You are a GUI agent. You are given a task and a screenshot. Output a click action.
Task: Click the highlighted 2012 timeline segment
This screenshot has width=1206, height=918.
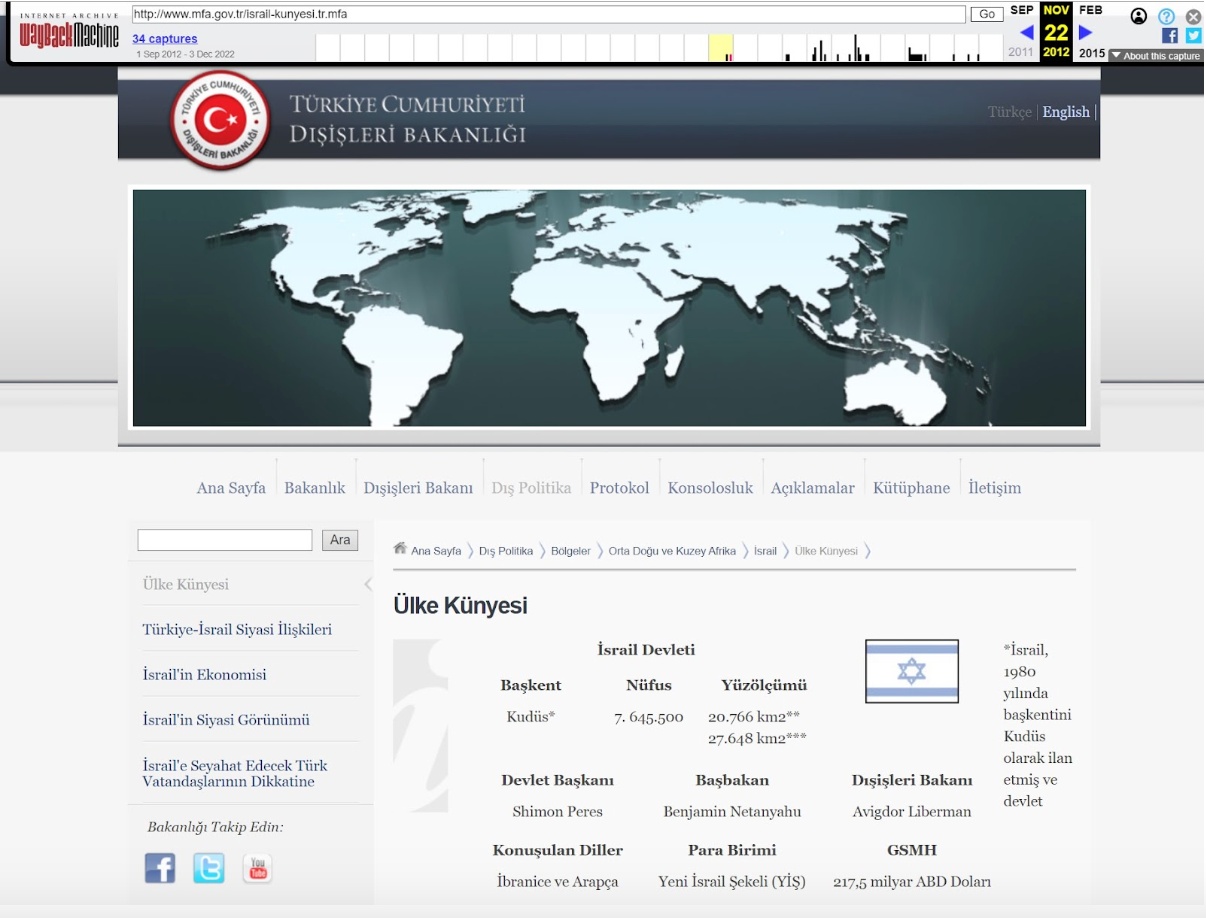pos(721,48)
